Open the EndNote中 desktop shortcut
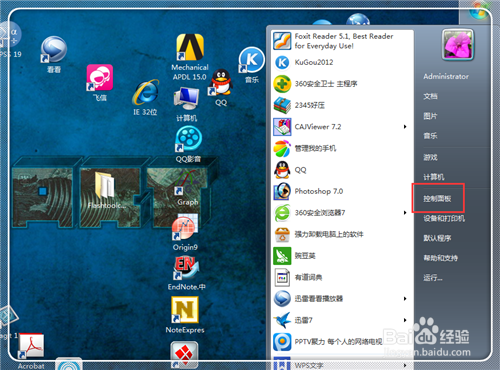Screen dimensions: 500x370 coord(186,273)
